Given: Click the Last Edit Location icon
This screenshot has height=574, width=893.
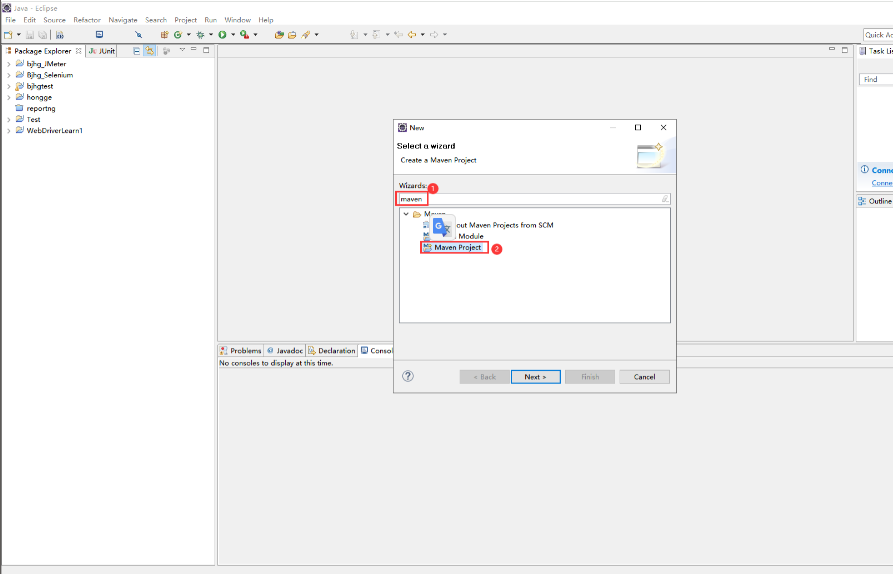Looking at the screenshot, I should [x=398, y=35].
